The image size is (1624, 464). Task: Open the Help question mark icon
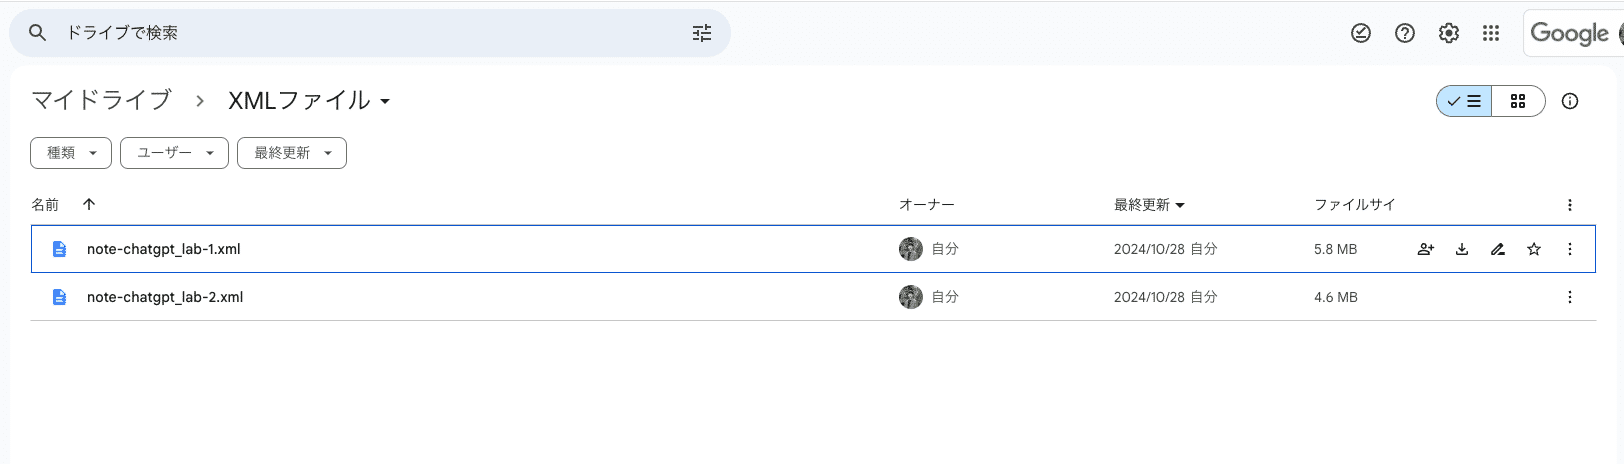click(x=1405, y=33)
